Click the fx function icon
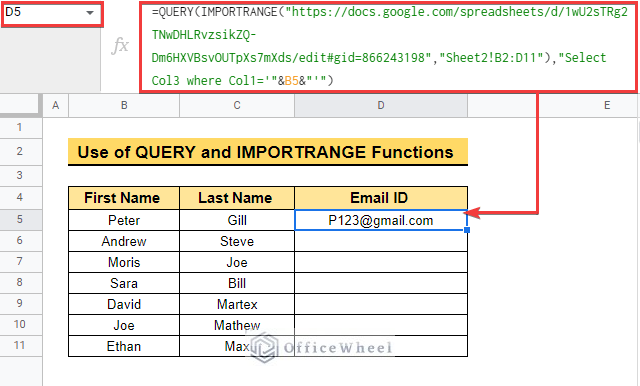 (x=120, y=45)
